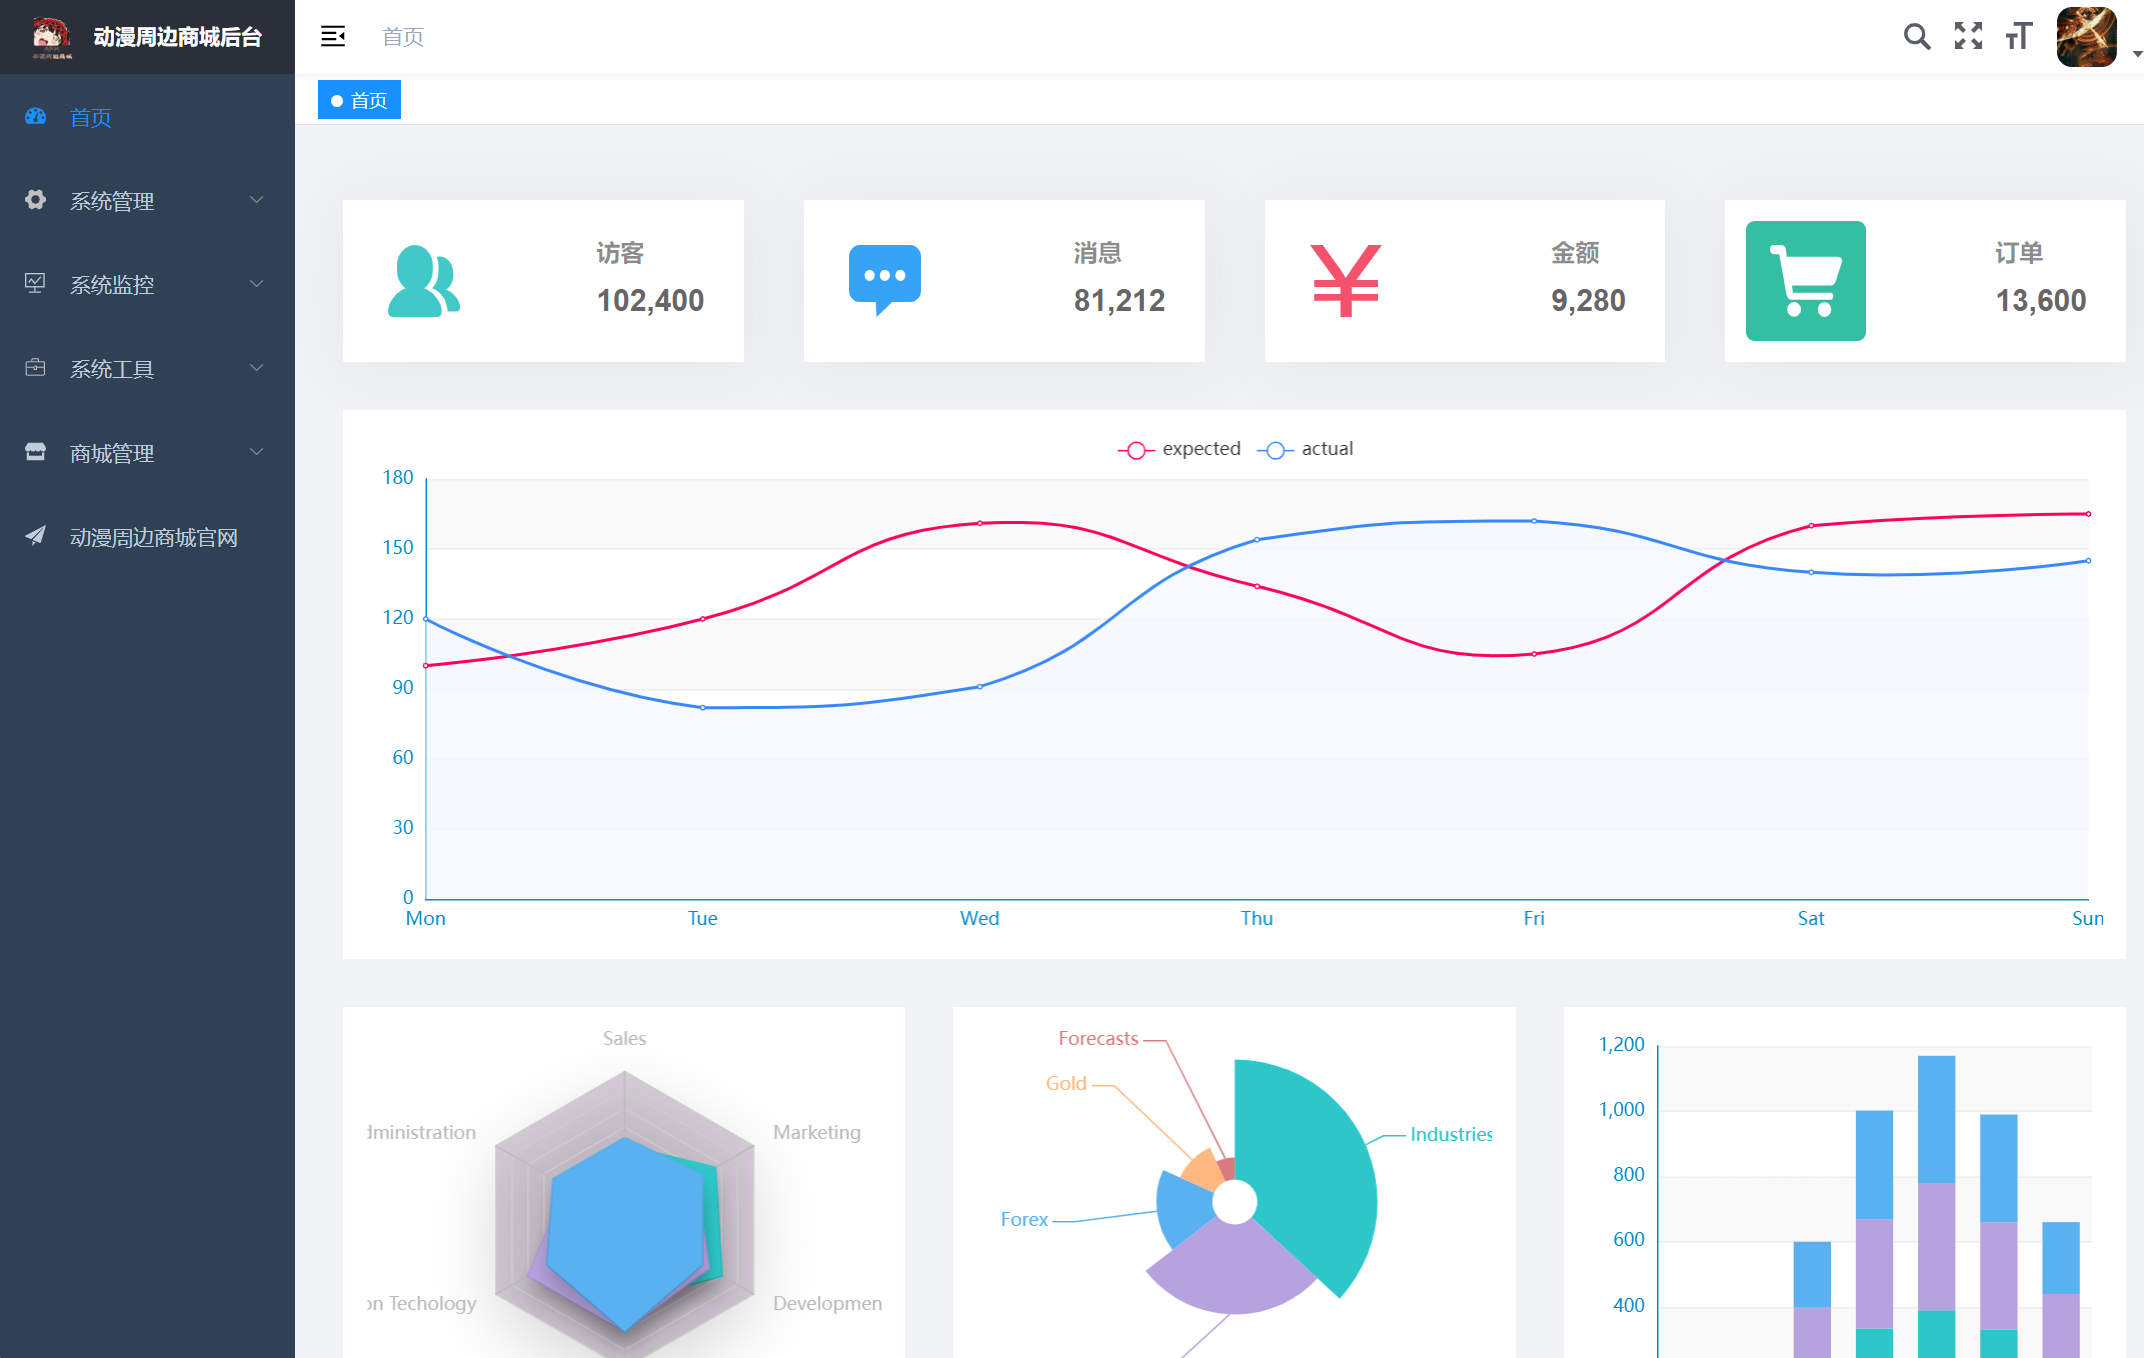Open the 动漫周边商城官网 link

[x=153, y=537]
